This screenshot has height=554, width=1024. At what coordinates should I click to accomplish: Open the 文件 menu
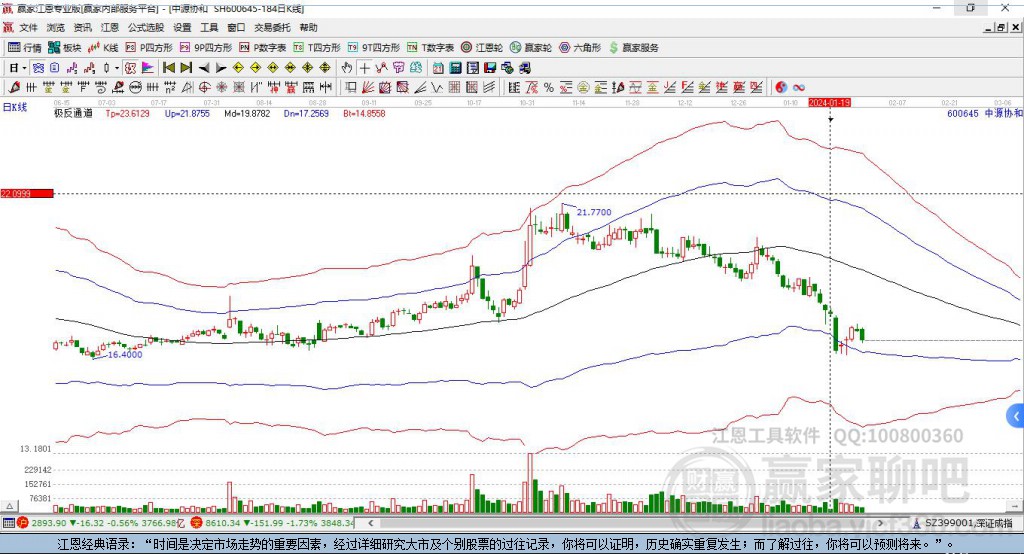28,27
